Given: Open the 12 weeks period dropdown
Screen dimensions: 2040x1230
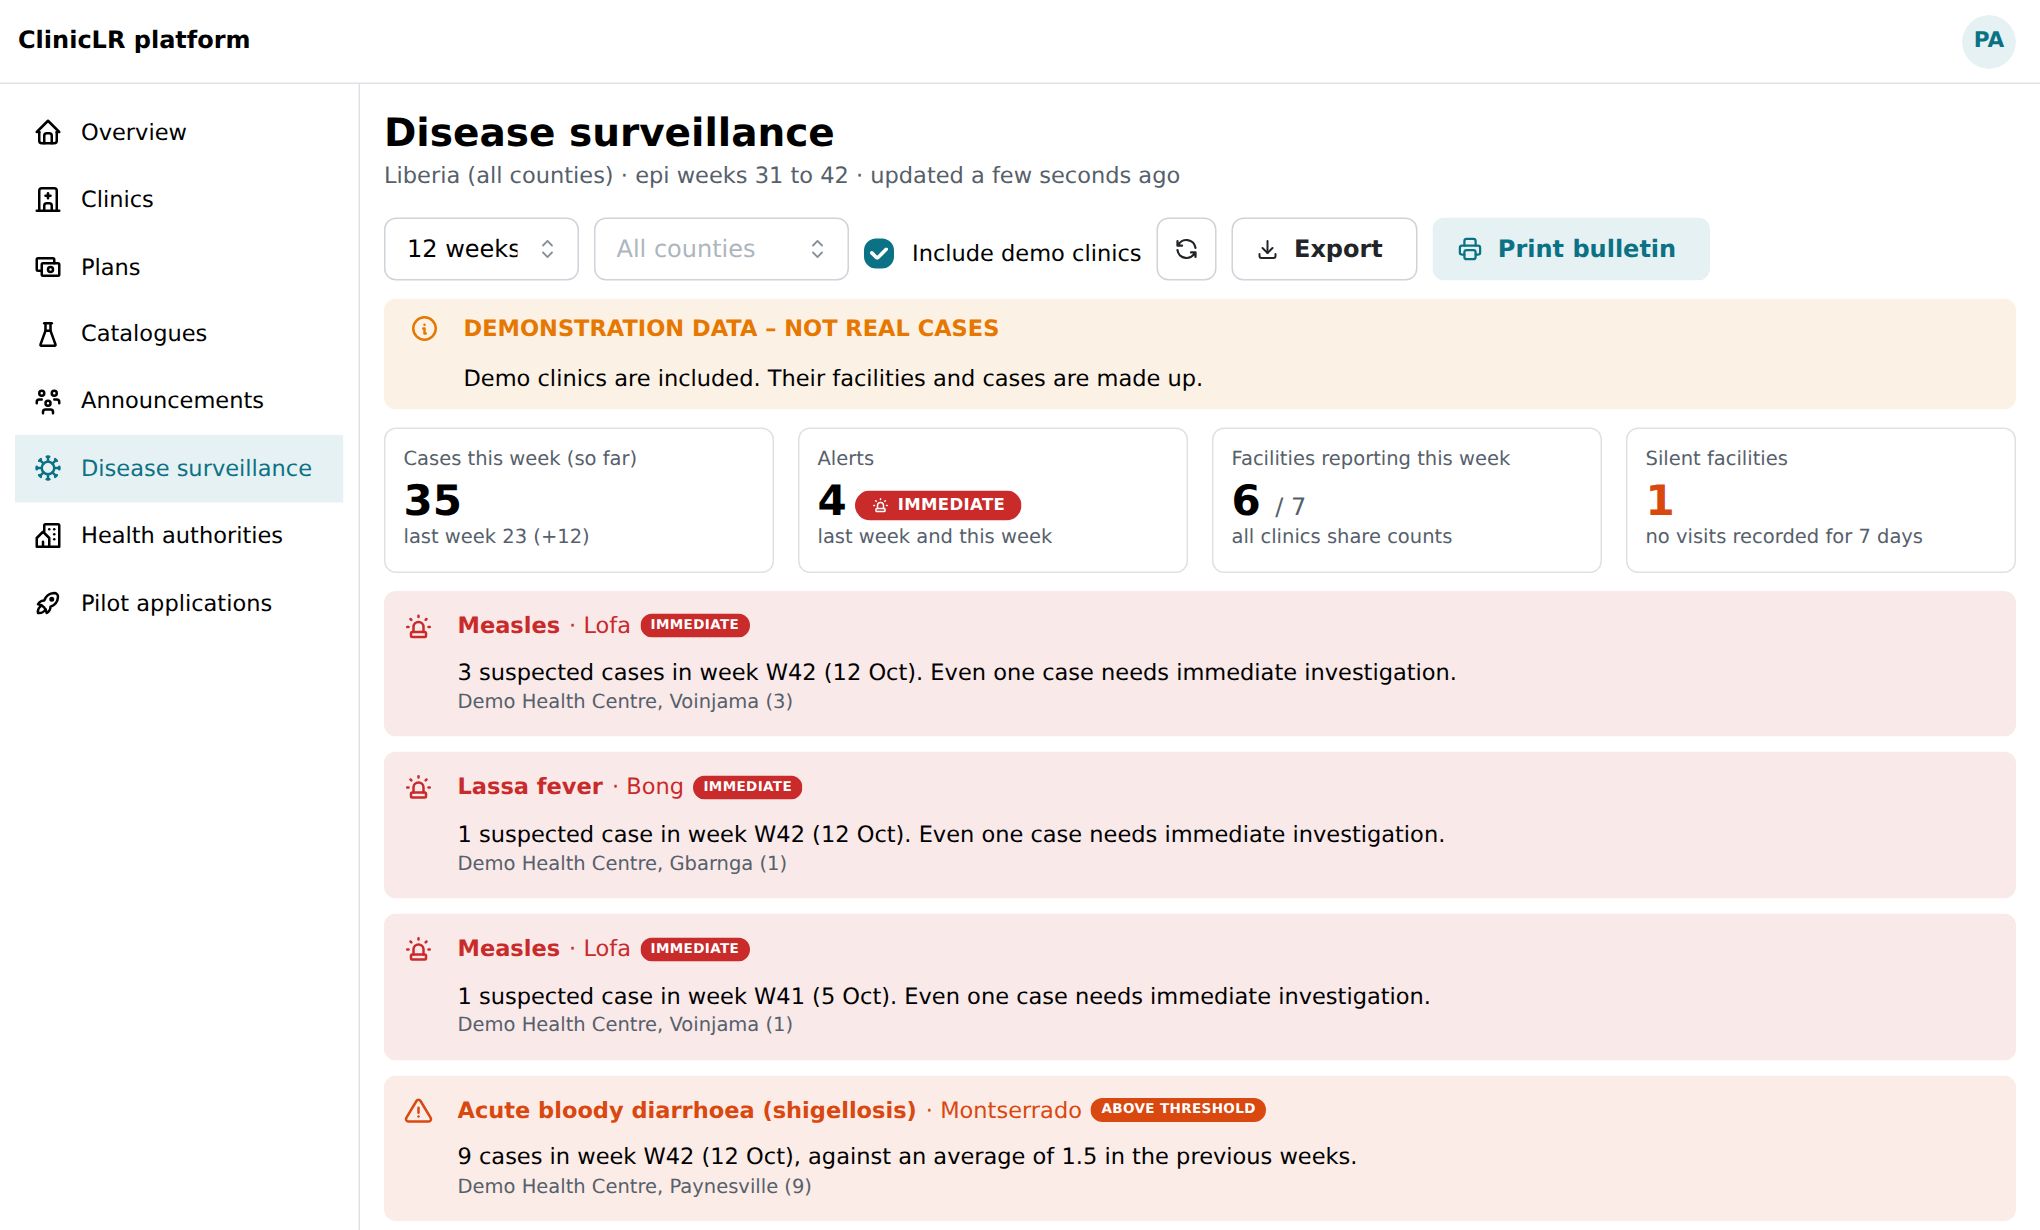Looking at the screenshot, I should [x=481, y=249].
